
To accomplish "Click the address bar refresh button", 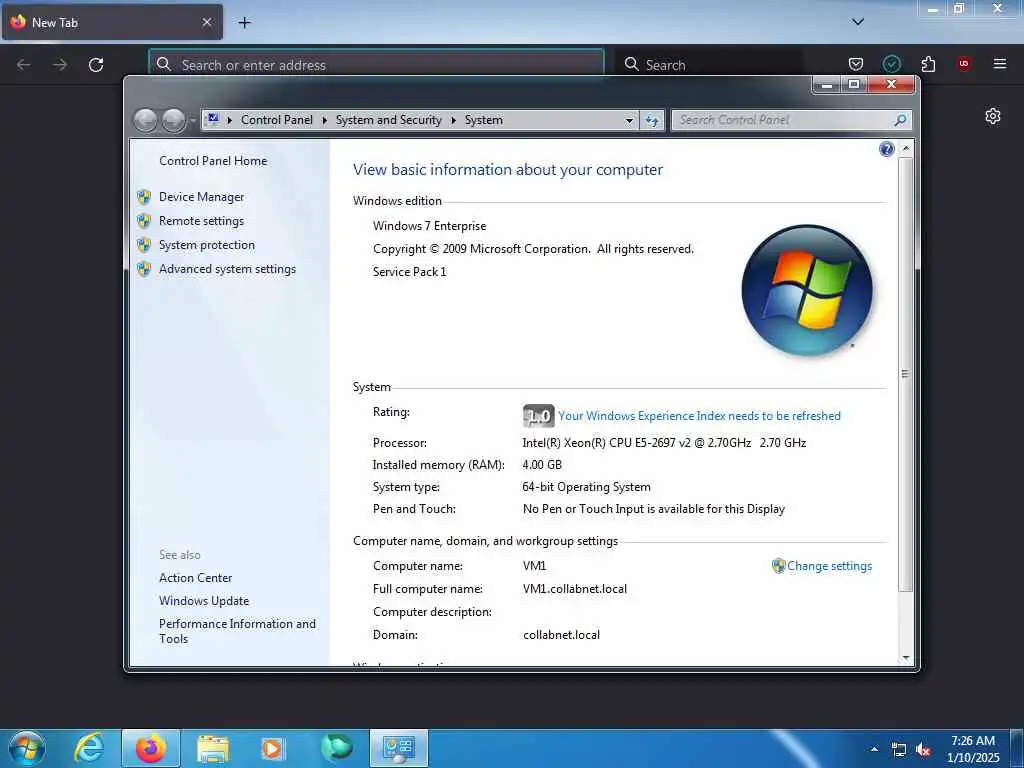I will [x=652, y=120].
